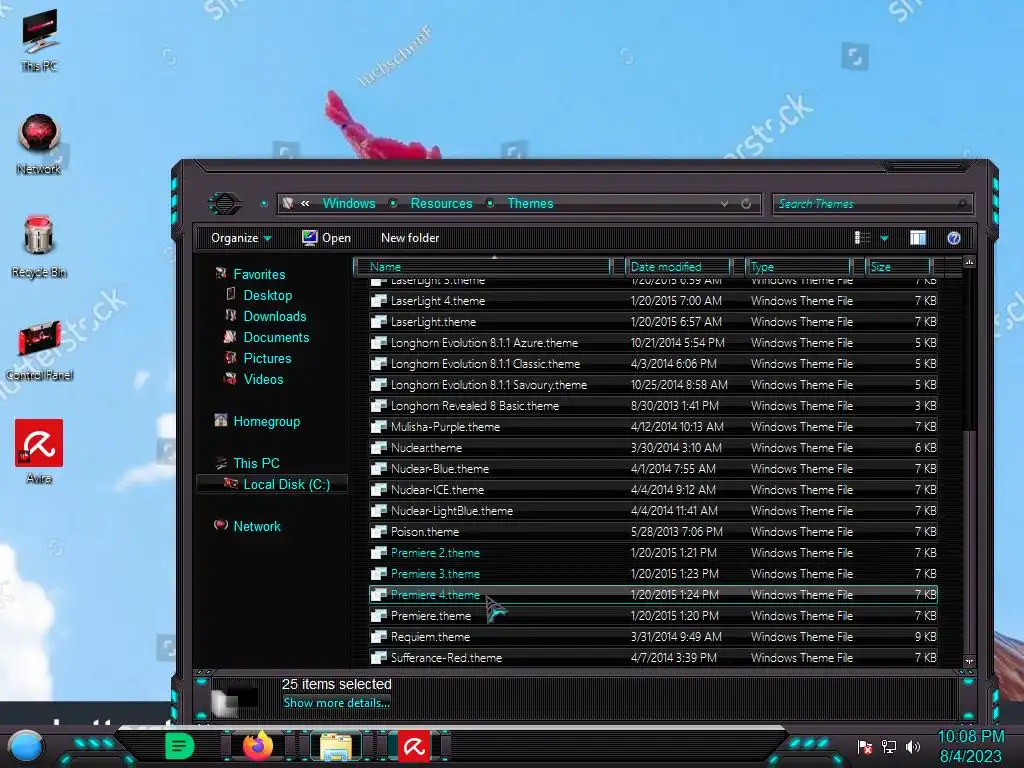
Task: Select Longhorn Evolution 8.1.1 Azure.theme
Action: pos(653,342)
